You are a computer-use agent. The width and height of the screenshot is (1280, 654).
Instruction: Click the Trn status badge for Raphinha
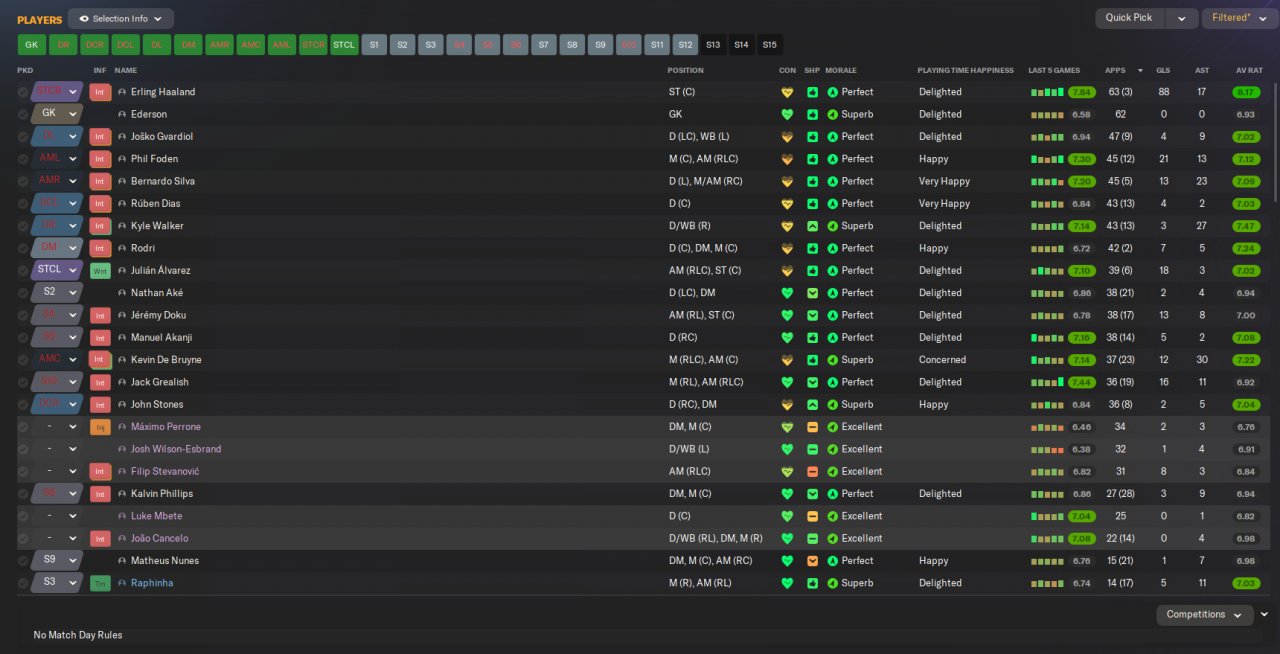(100, 583)
